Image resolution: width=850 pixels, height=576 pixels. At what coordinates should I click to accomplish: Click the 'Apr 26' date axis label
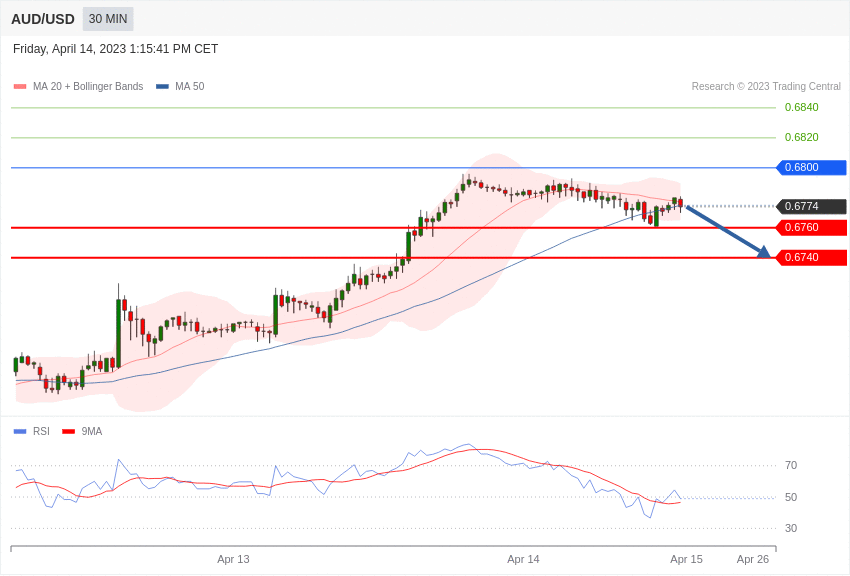752,559
